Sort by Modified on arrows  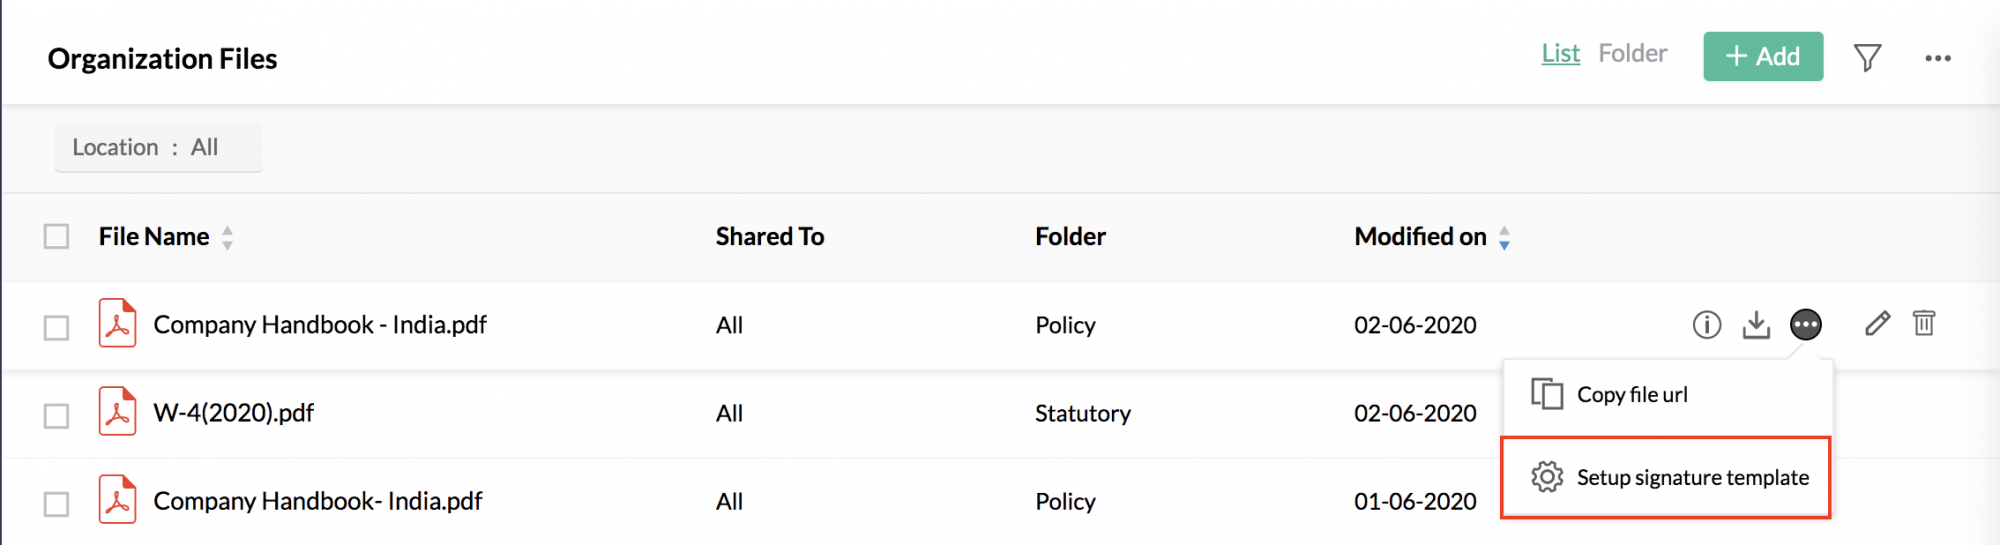point(1504,238)
